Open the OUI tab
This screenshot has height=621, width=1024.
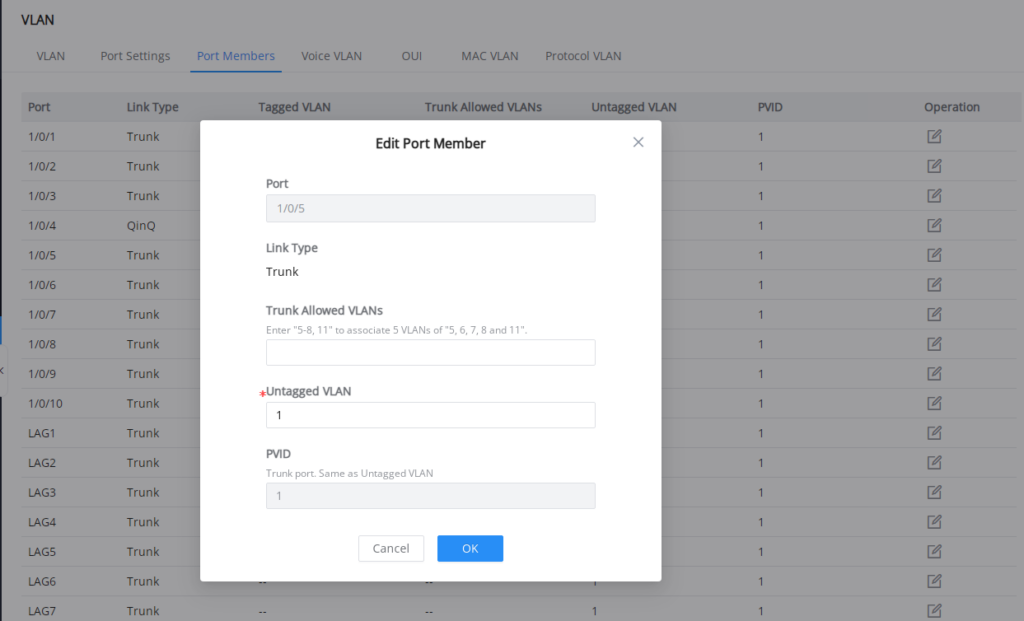(411, 56)
